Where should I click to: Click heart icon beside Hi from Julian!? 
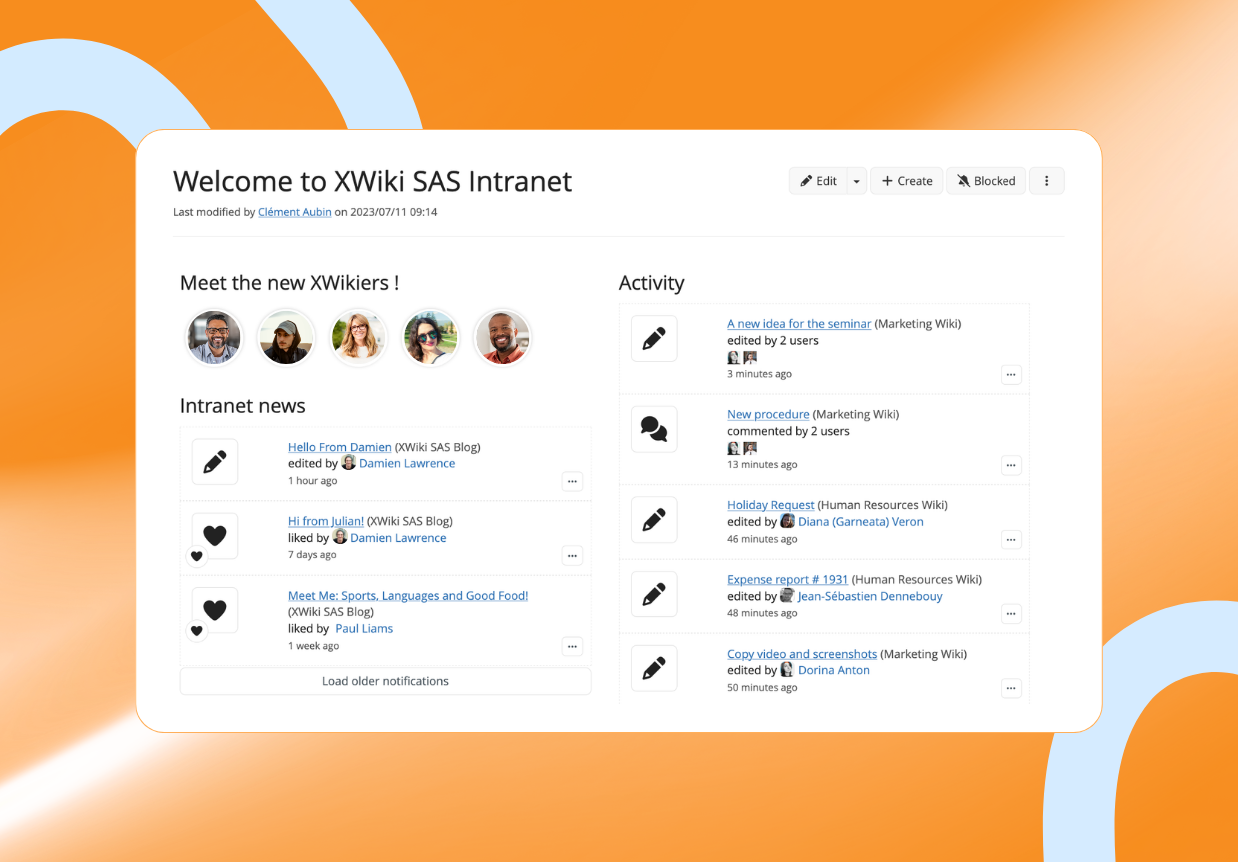point(215,536)
